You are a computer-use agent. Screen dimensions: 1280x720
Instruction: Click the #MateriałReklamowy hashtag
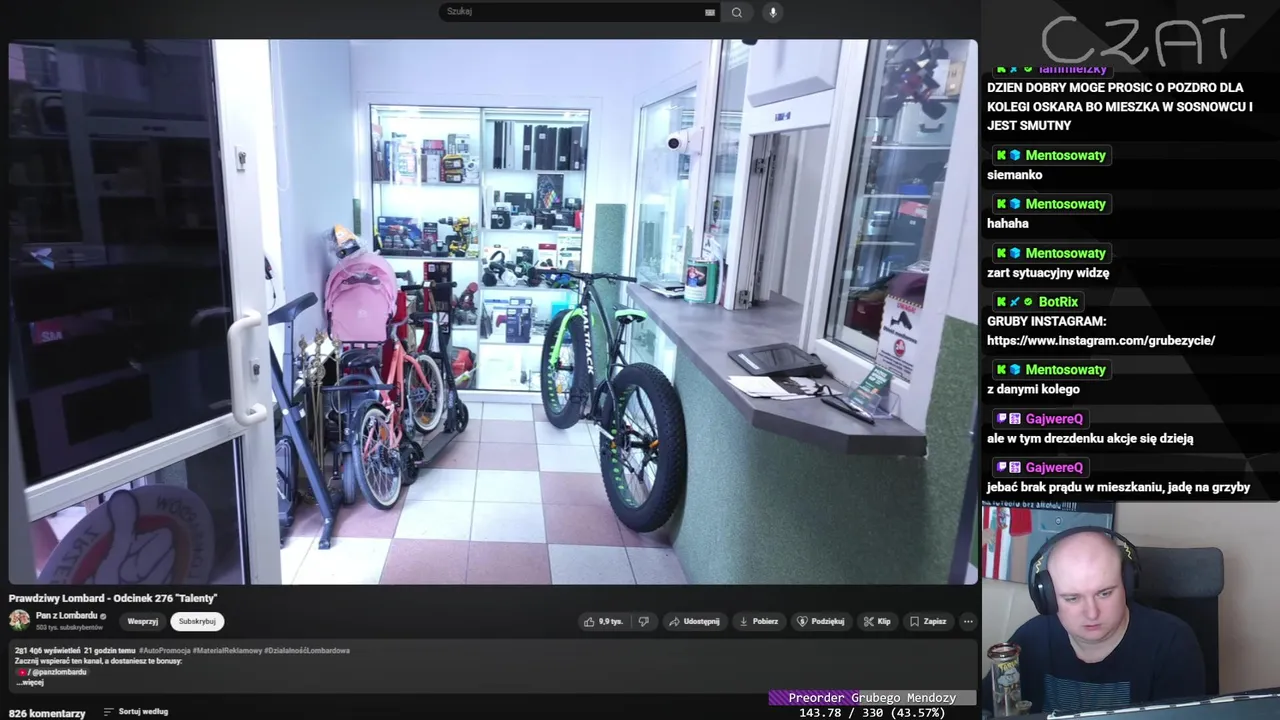[228, 650]
